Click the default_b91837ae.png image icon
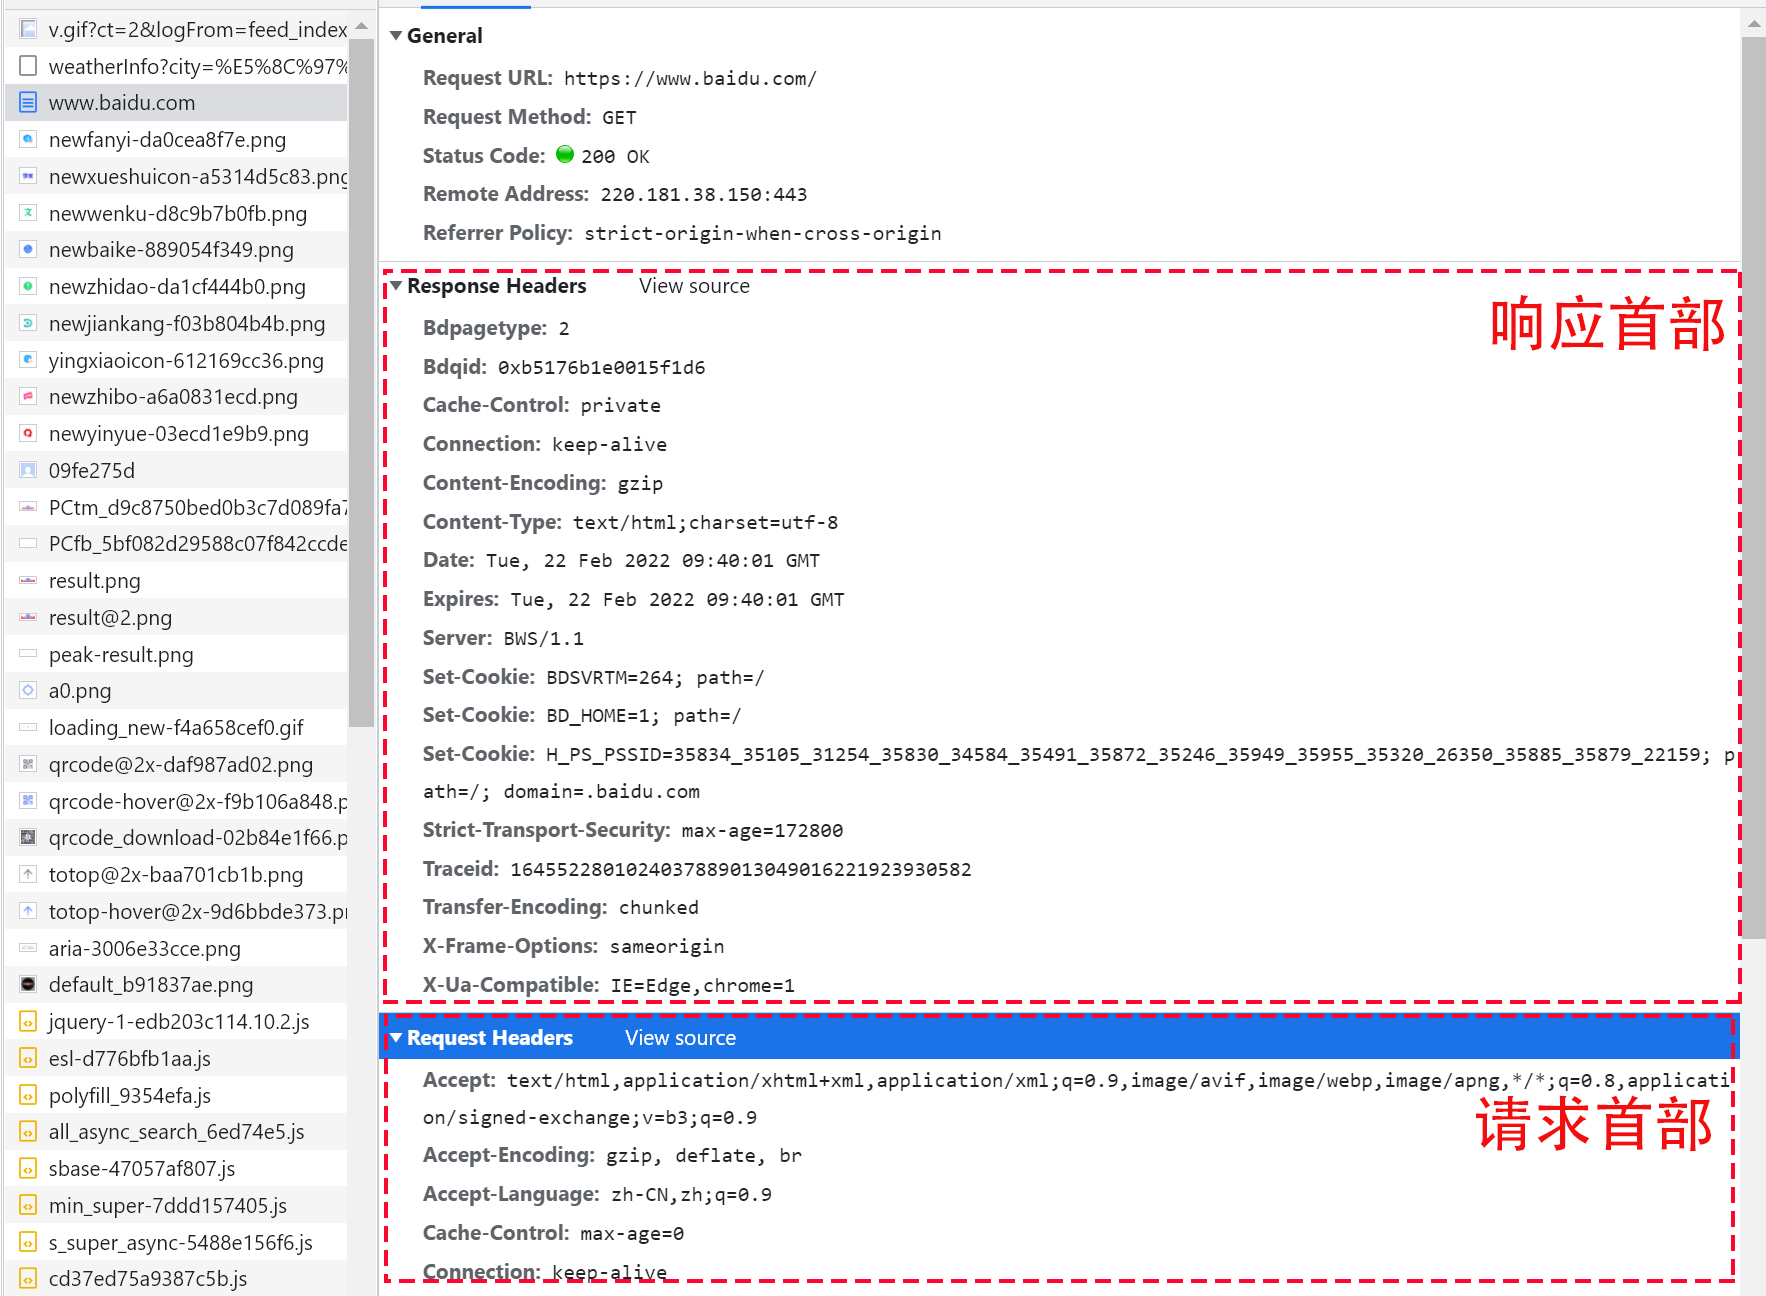 tap(28, 984)
